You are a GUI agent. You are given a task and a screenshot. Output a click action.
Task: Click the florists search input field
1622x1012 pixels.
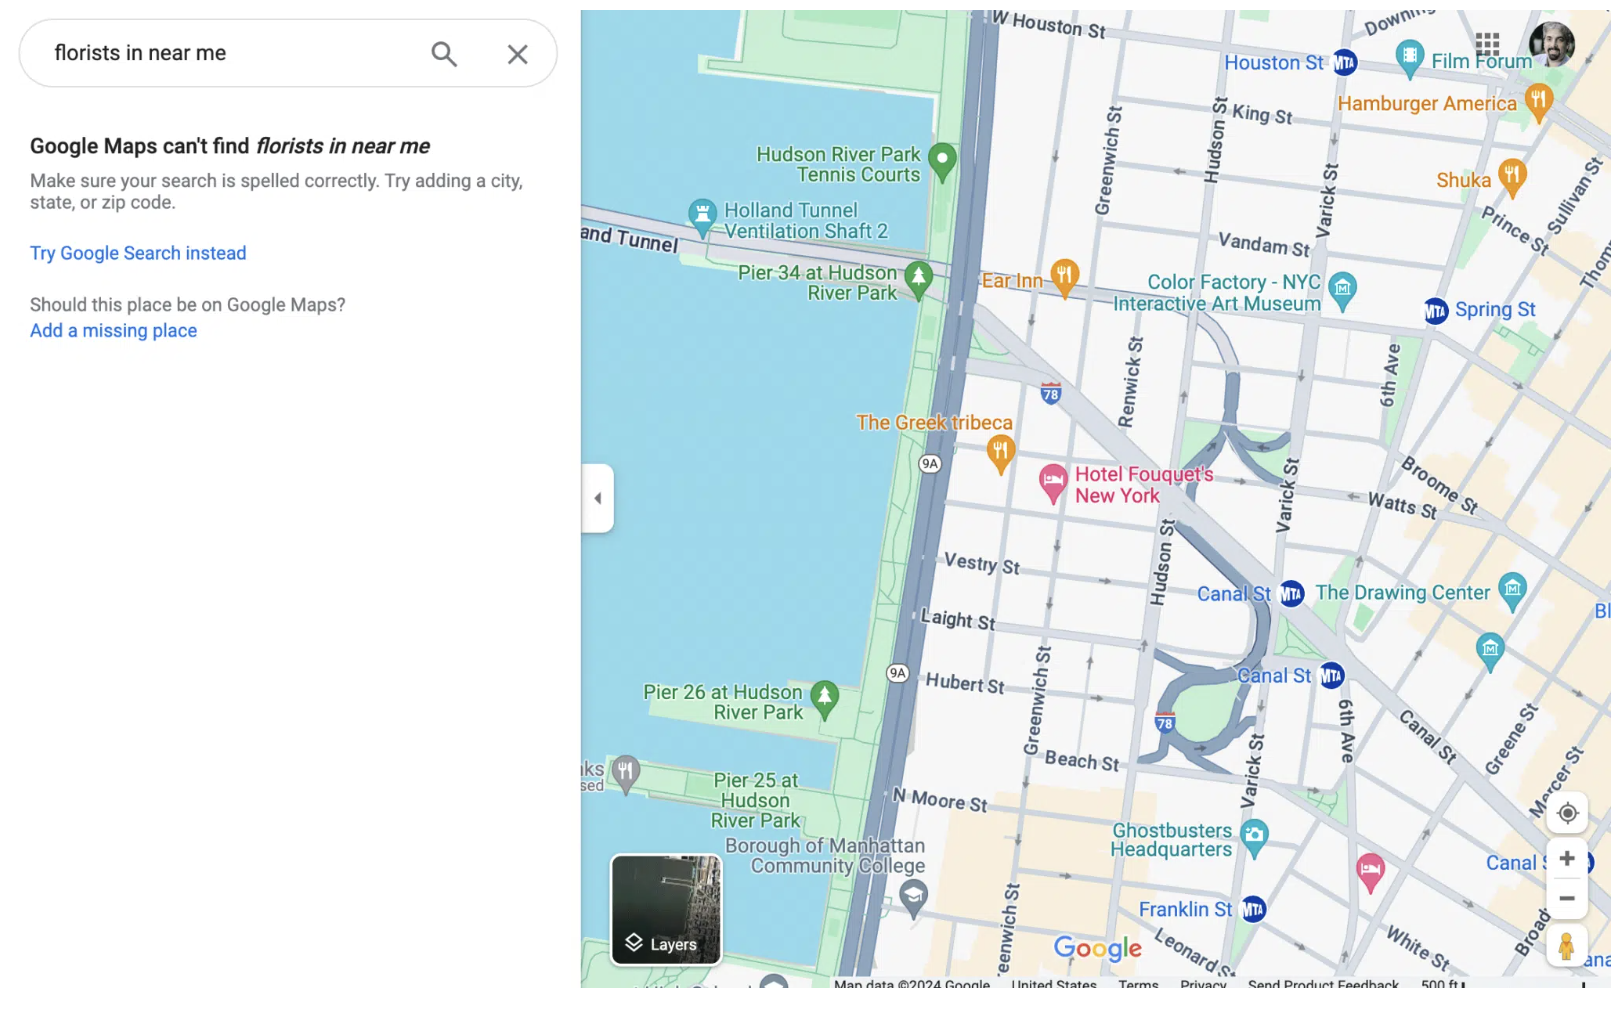tap(230, 53)
